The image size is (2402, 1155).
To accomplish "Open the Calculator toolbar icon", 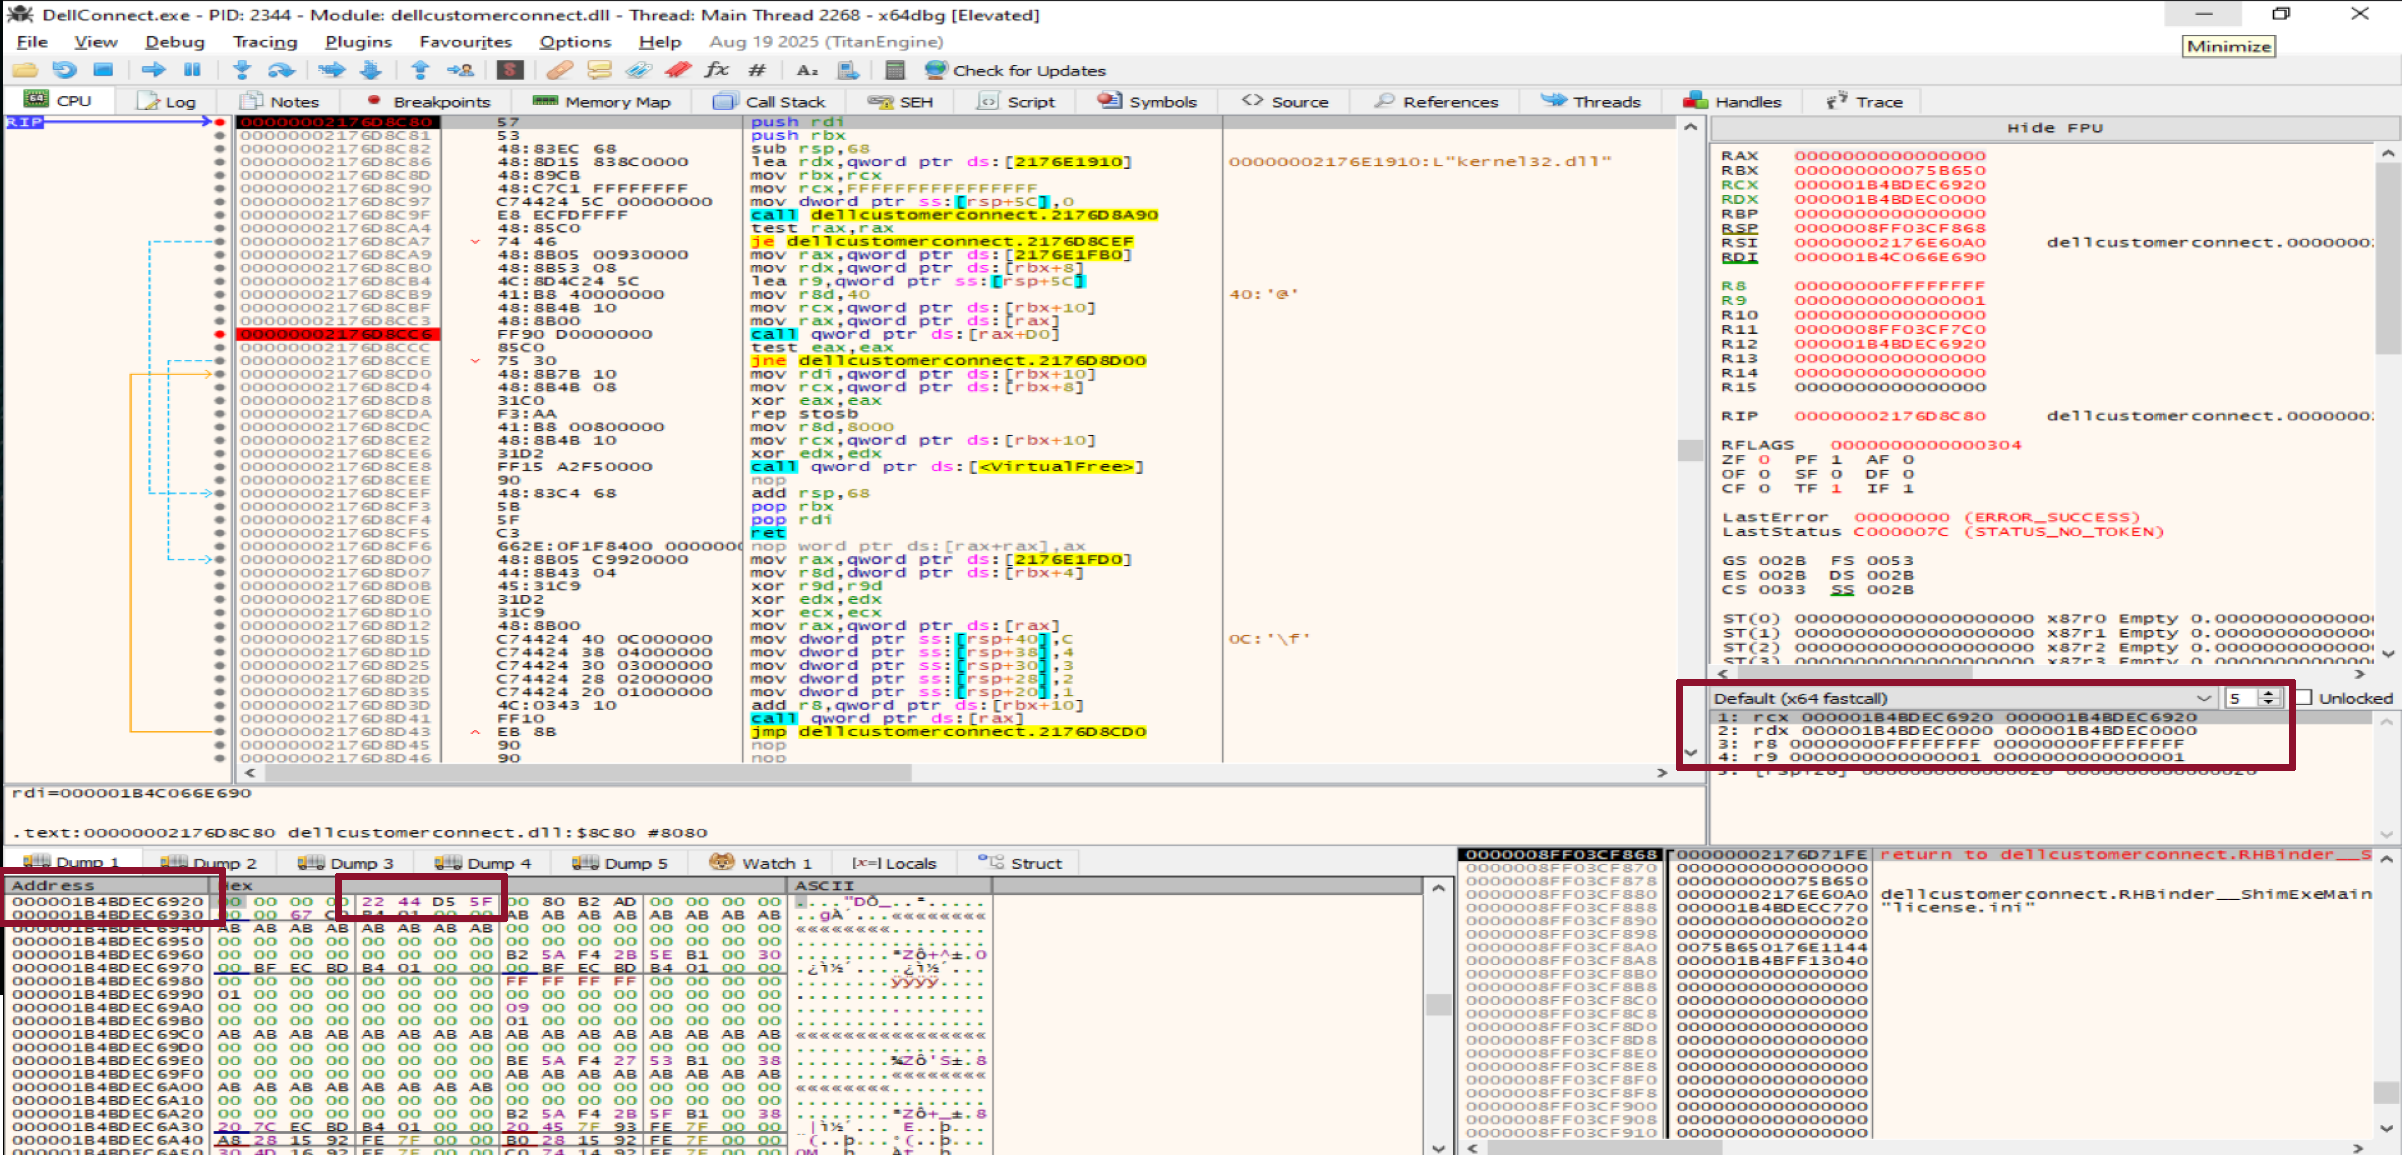I will pyautogui.click(x=895, y=70).
